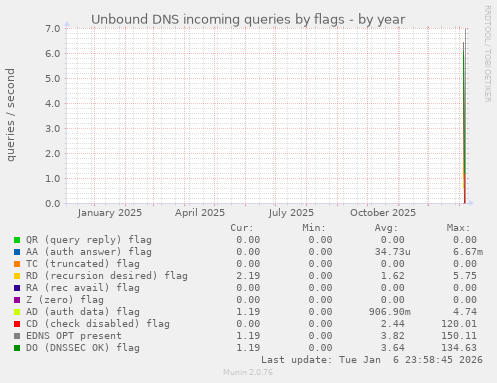The image size is (497, 383).
Task: Click the 'January 2025' x-axis label
Action: click(x=110, y=213)
